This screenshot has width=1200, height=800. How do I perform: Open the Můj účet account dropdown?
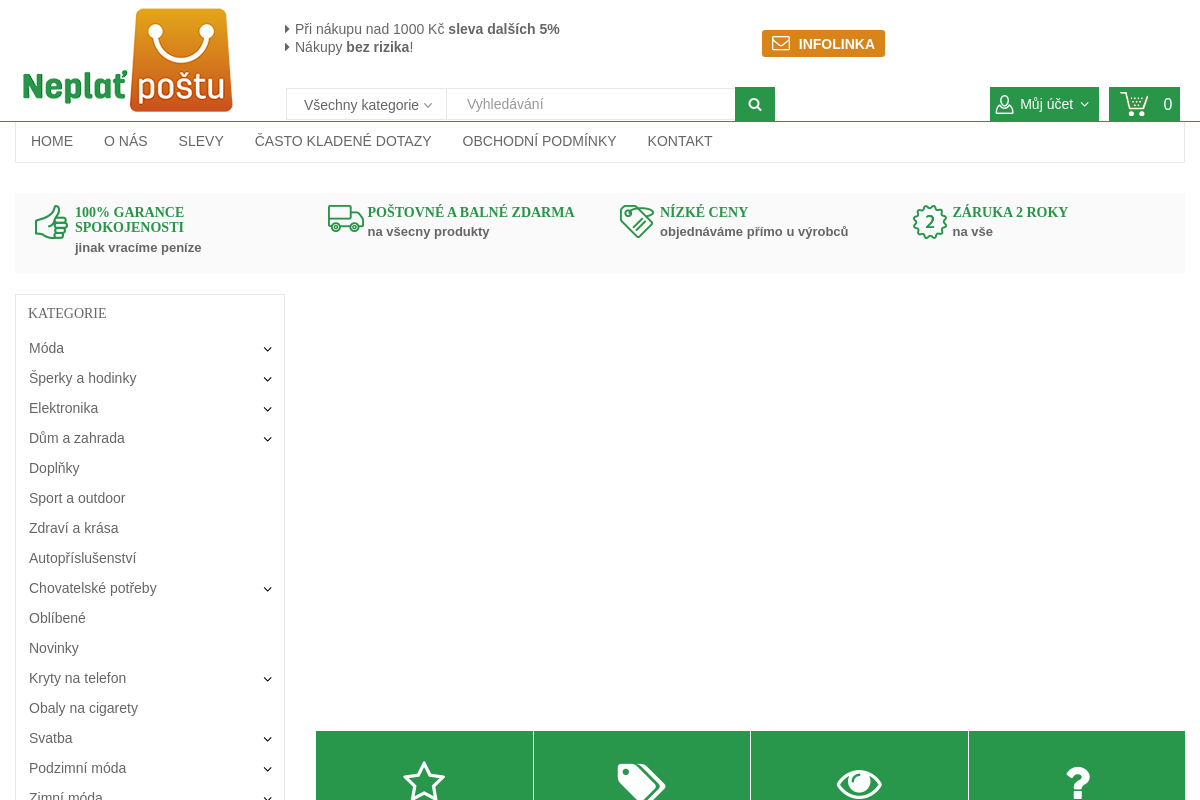pyautogui.click(x=1044, y=104)
